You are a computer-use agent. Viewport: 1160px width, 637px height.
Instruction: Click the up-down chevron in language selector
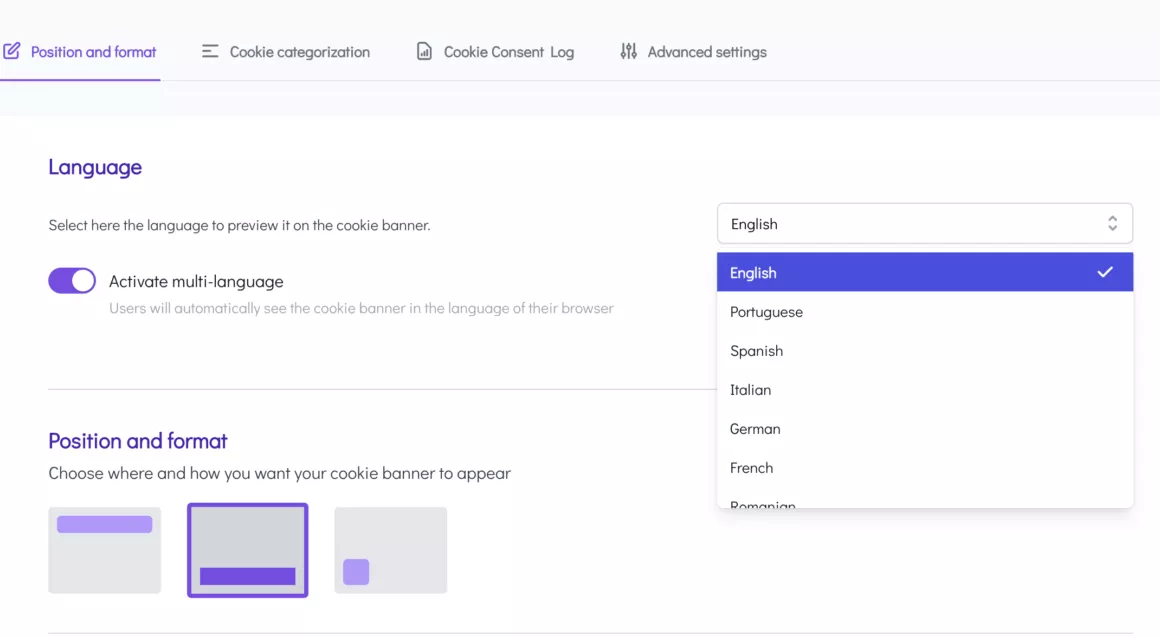coord(1112,224)
